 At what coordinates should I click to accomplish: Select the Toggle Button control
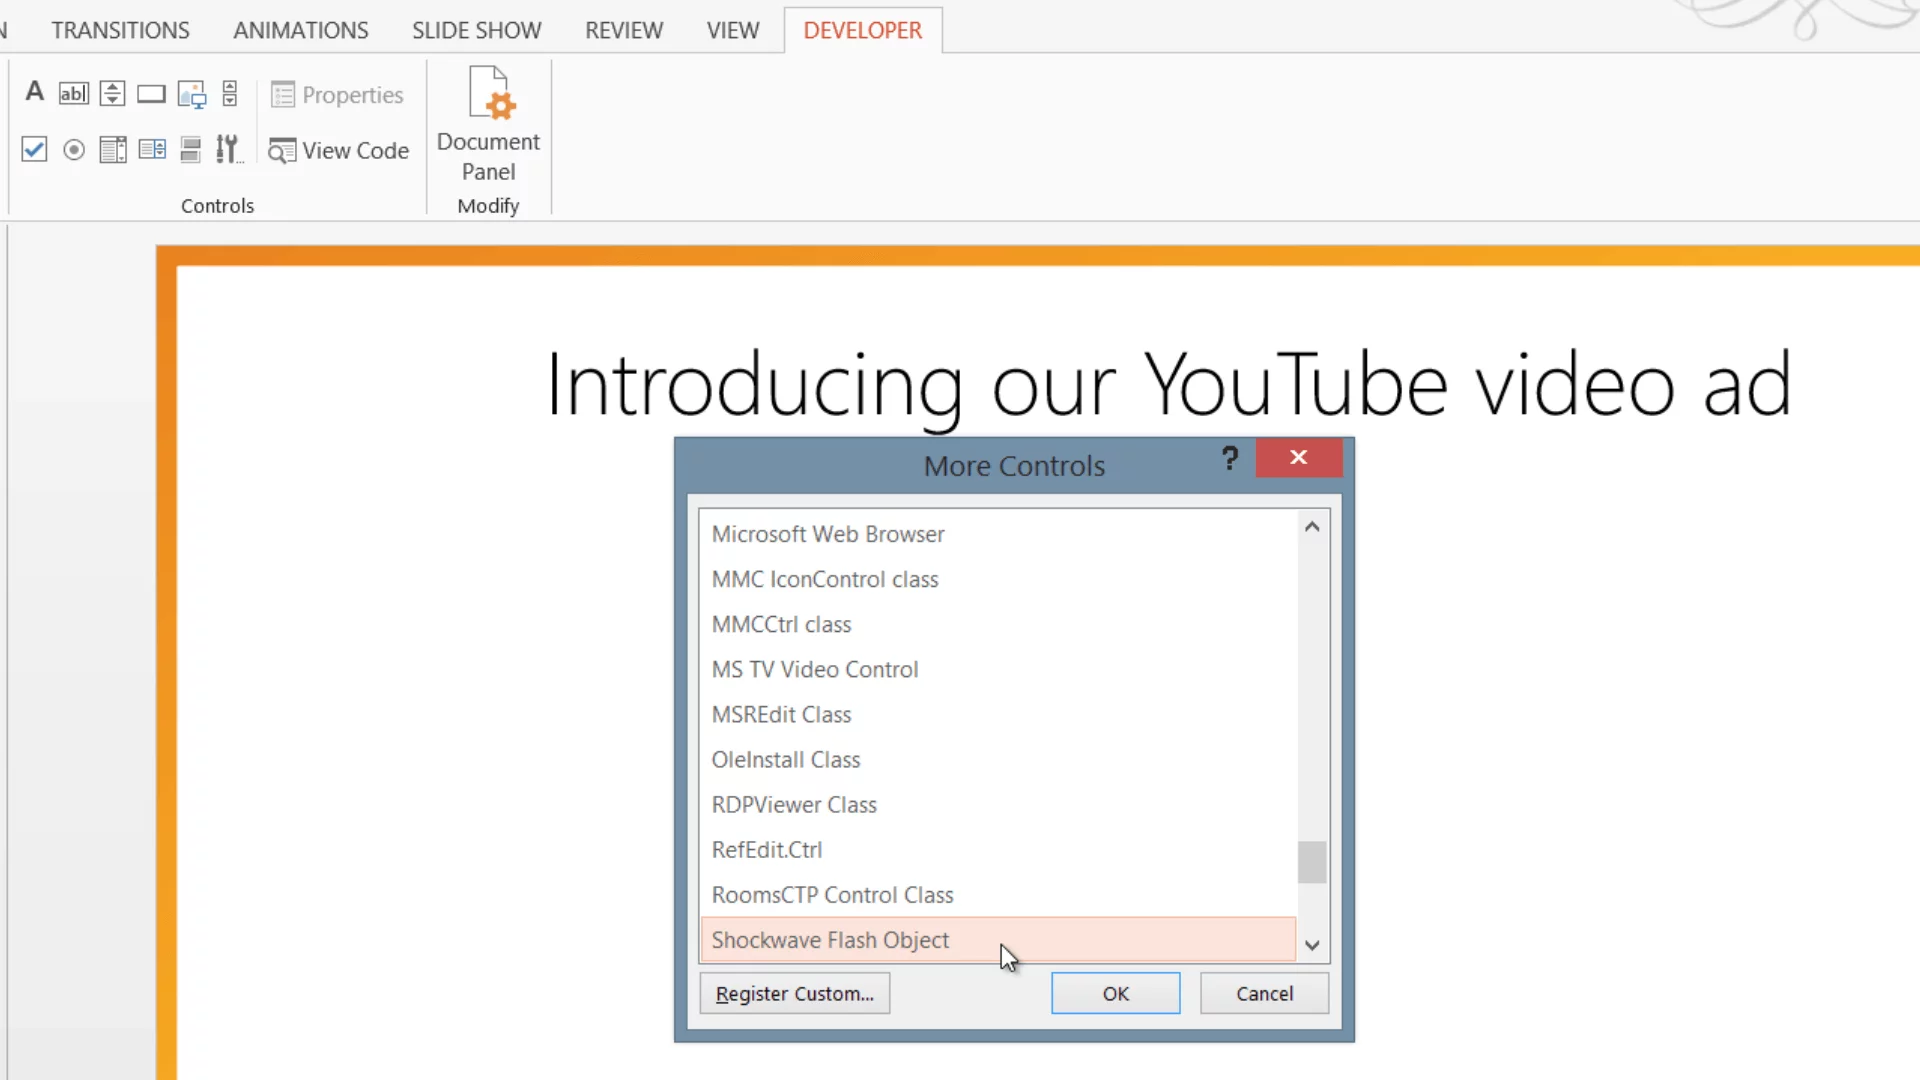click(190, 150)
